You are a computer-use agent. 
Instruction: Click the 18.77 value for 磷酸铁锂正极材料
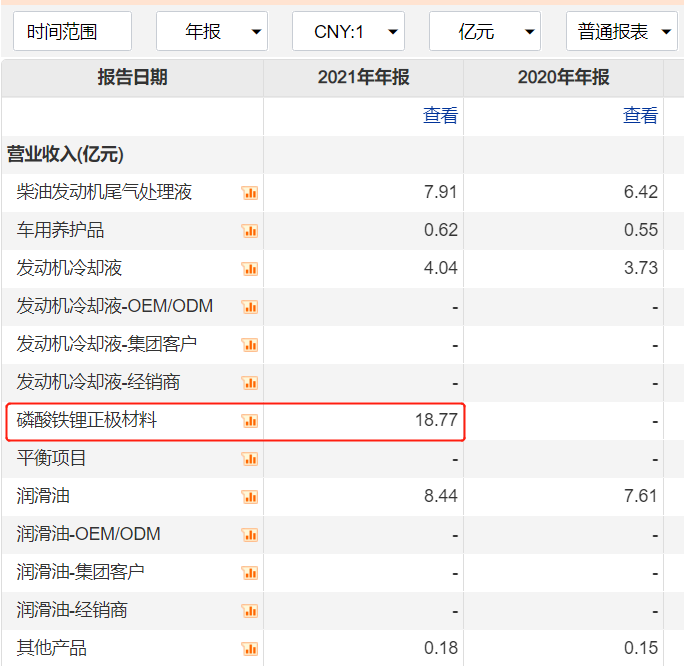pos(436,421)
